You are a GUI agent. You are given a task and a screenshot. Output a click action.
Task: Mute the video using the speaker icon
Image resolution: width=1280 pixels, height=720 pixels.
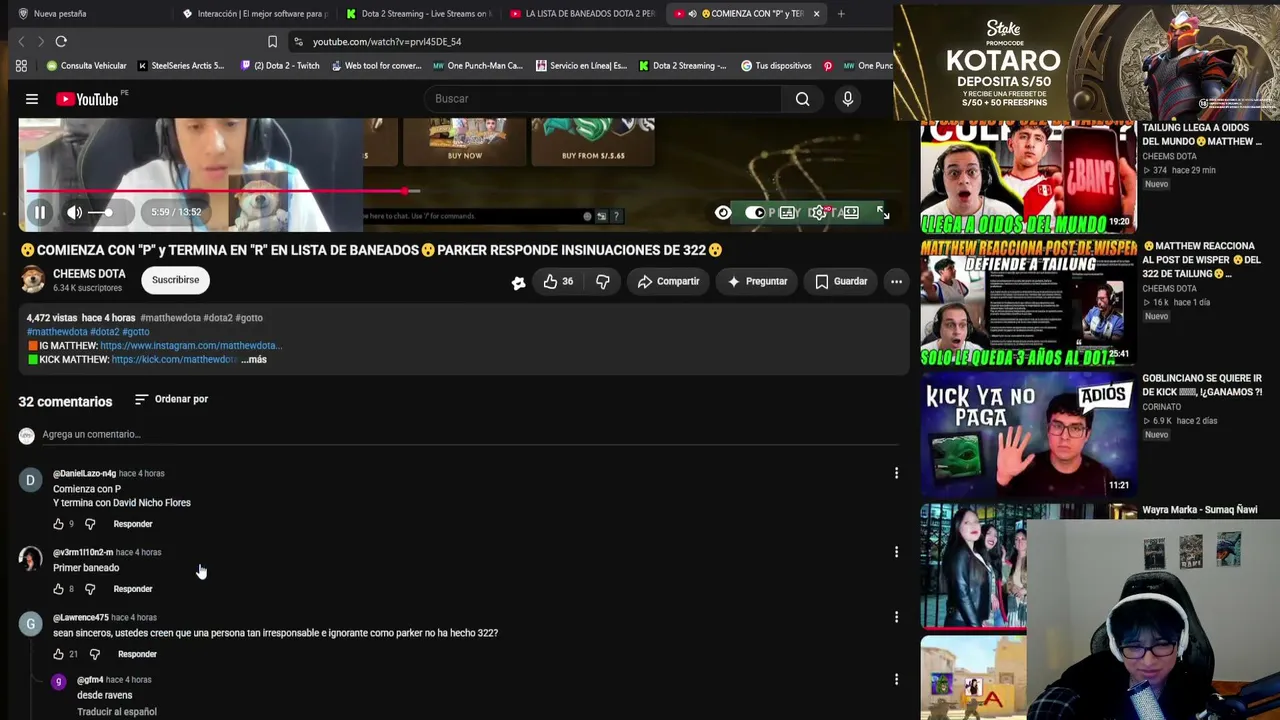74,212
